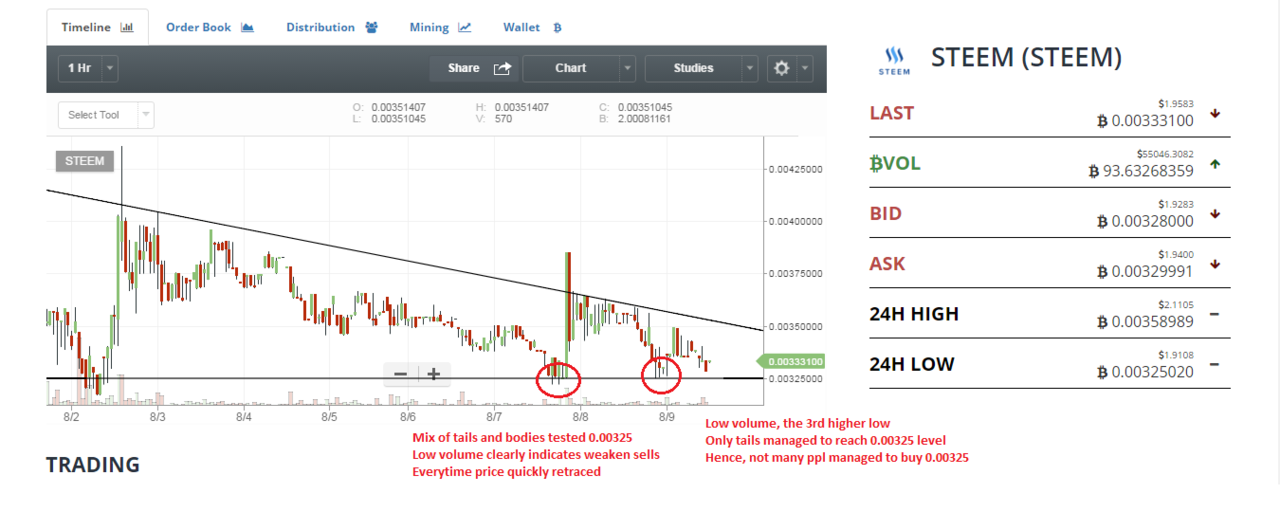Open chart settings gear icon
The height and width of the screenshot is (512, 1280).
(782, 68)
